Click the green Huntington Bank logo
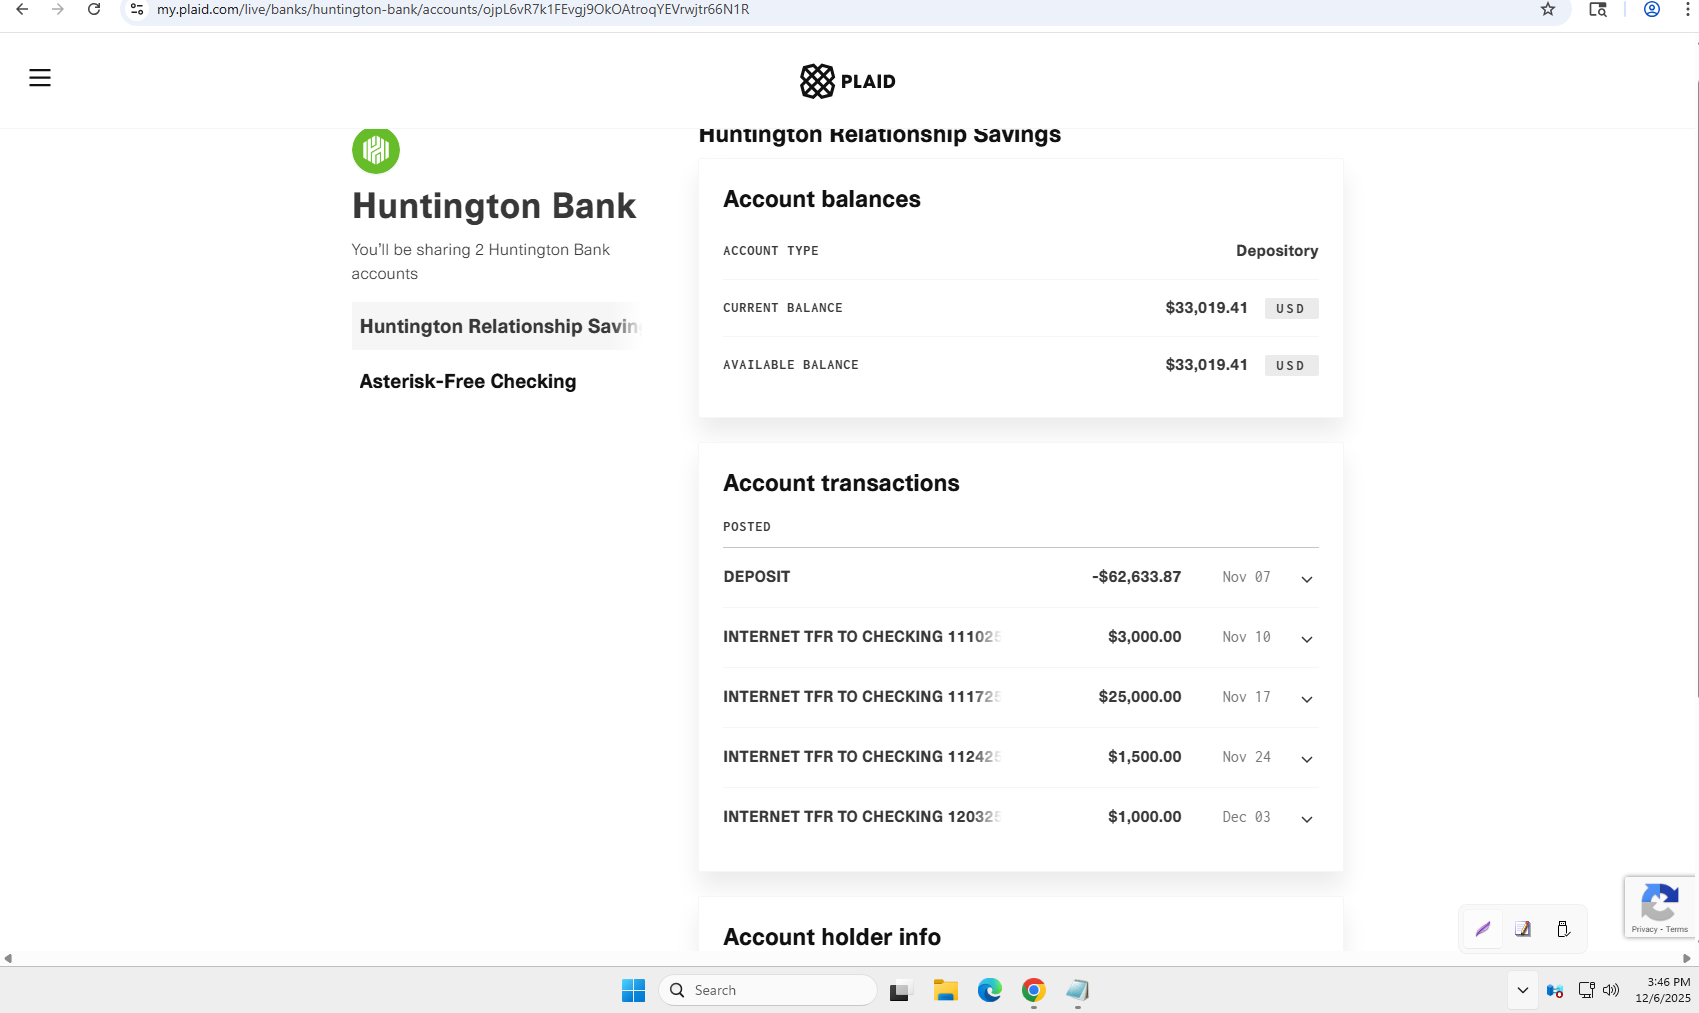Screen dimensions: 1699x1013 pyautogui.click(x=376, y=150)
